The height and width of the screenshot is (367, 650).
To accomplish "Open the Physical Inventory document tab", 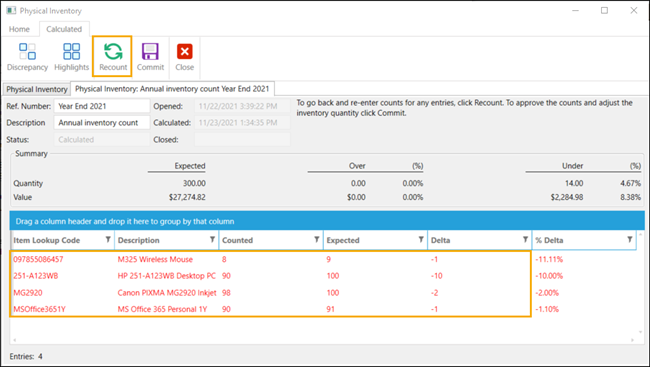I will tap(36, 89).
